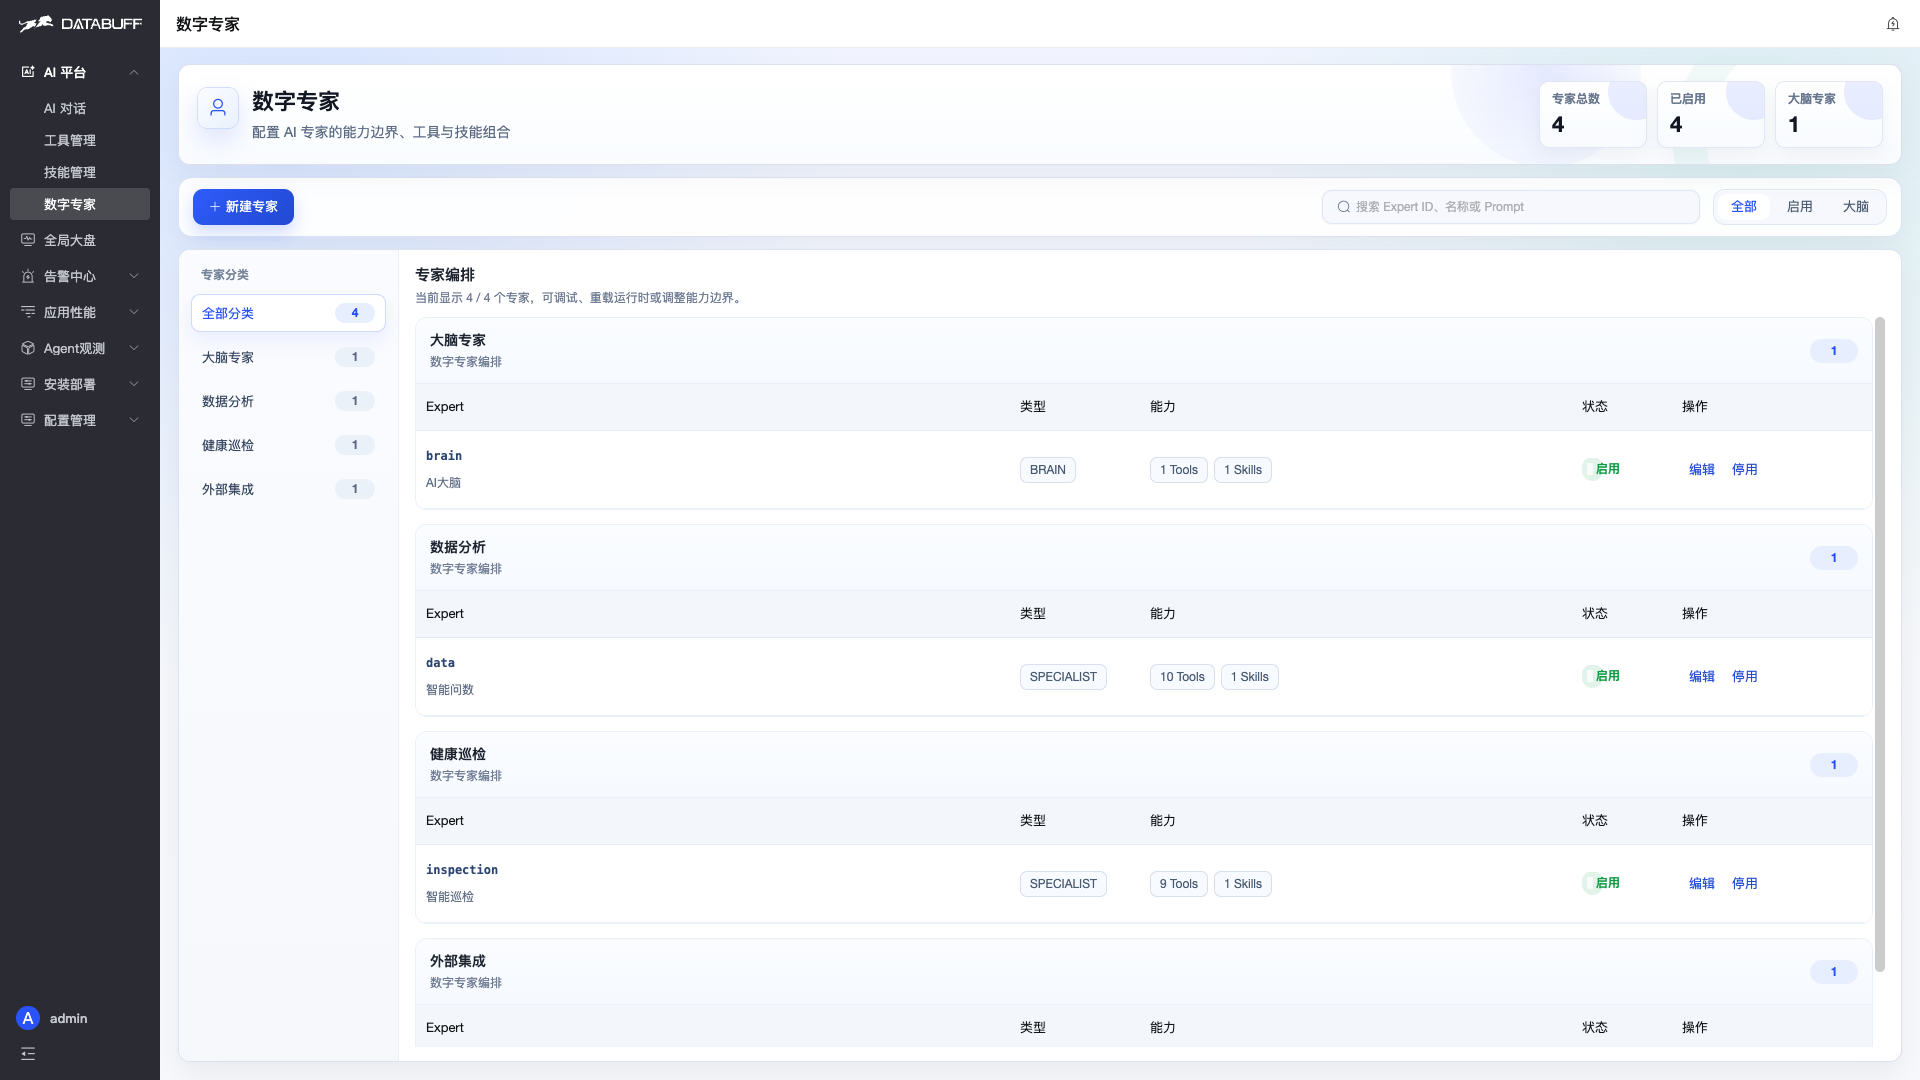Expand the 配置管理 menu chevron
The image size is (1920, 1080).
134,420
